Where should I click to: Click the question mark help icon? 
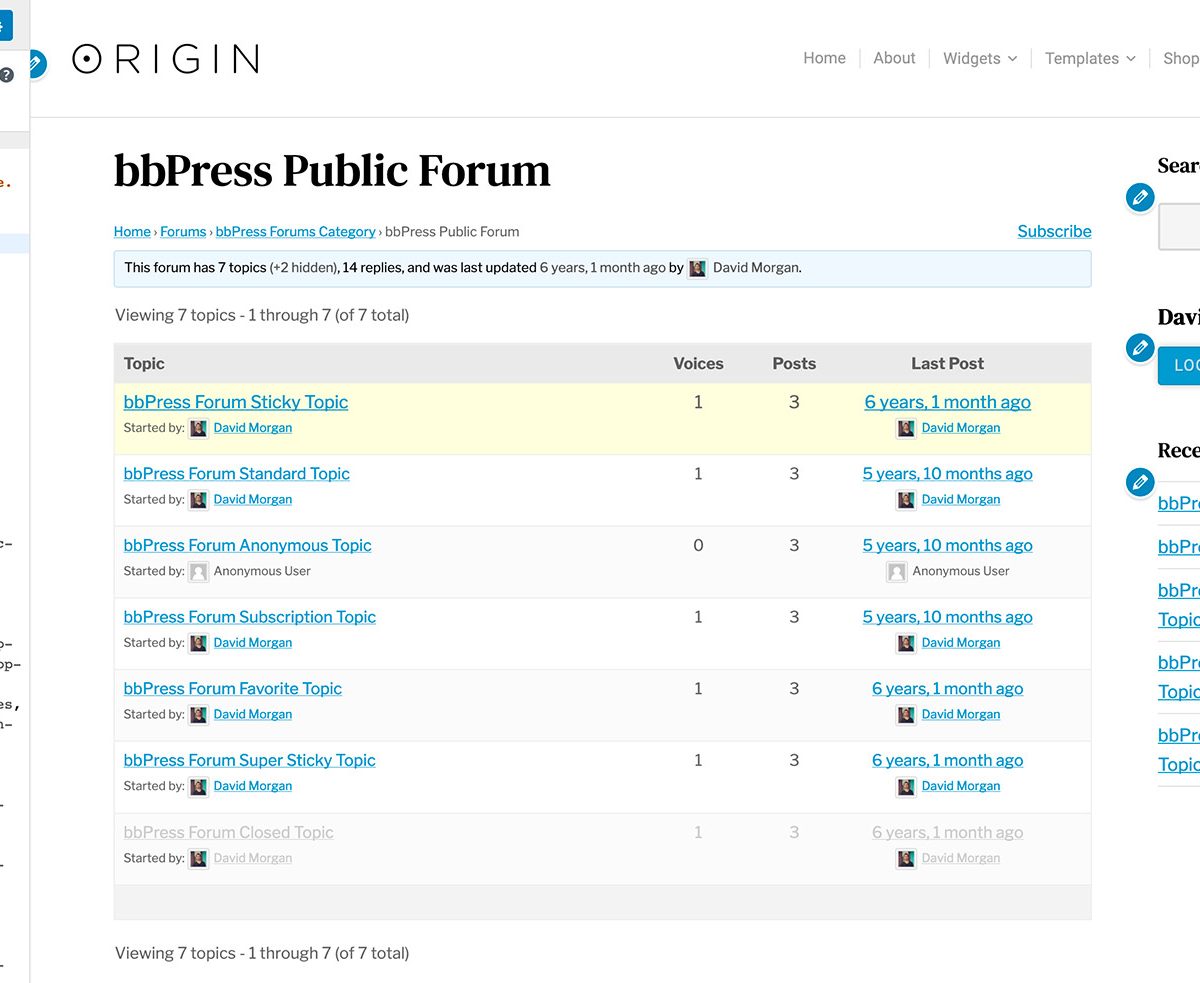coord(7,75)
